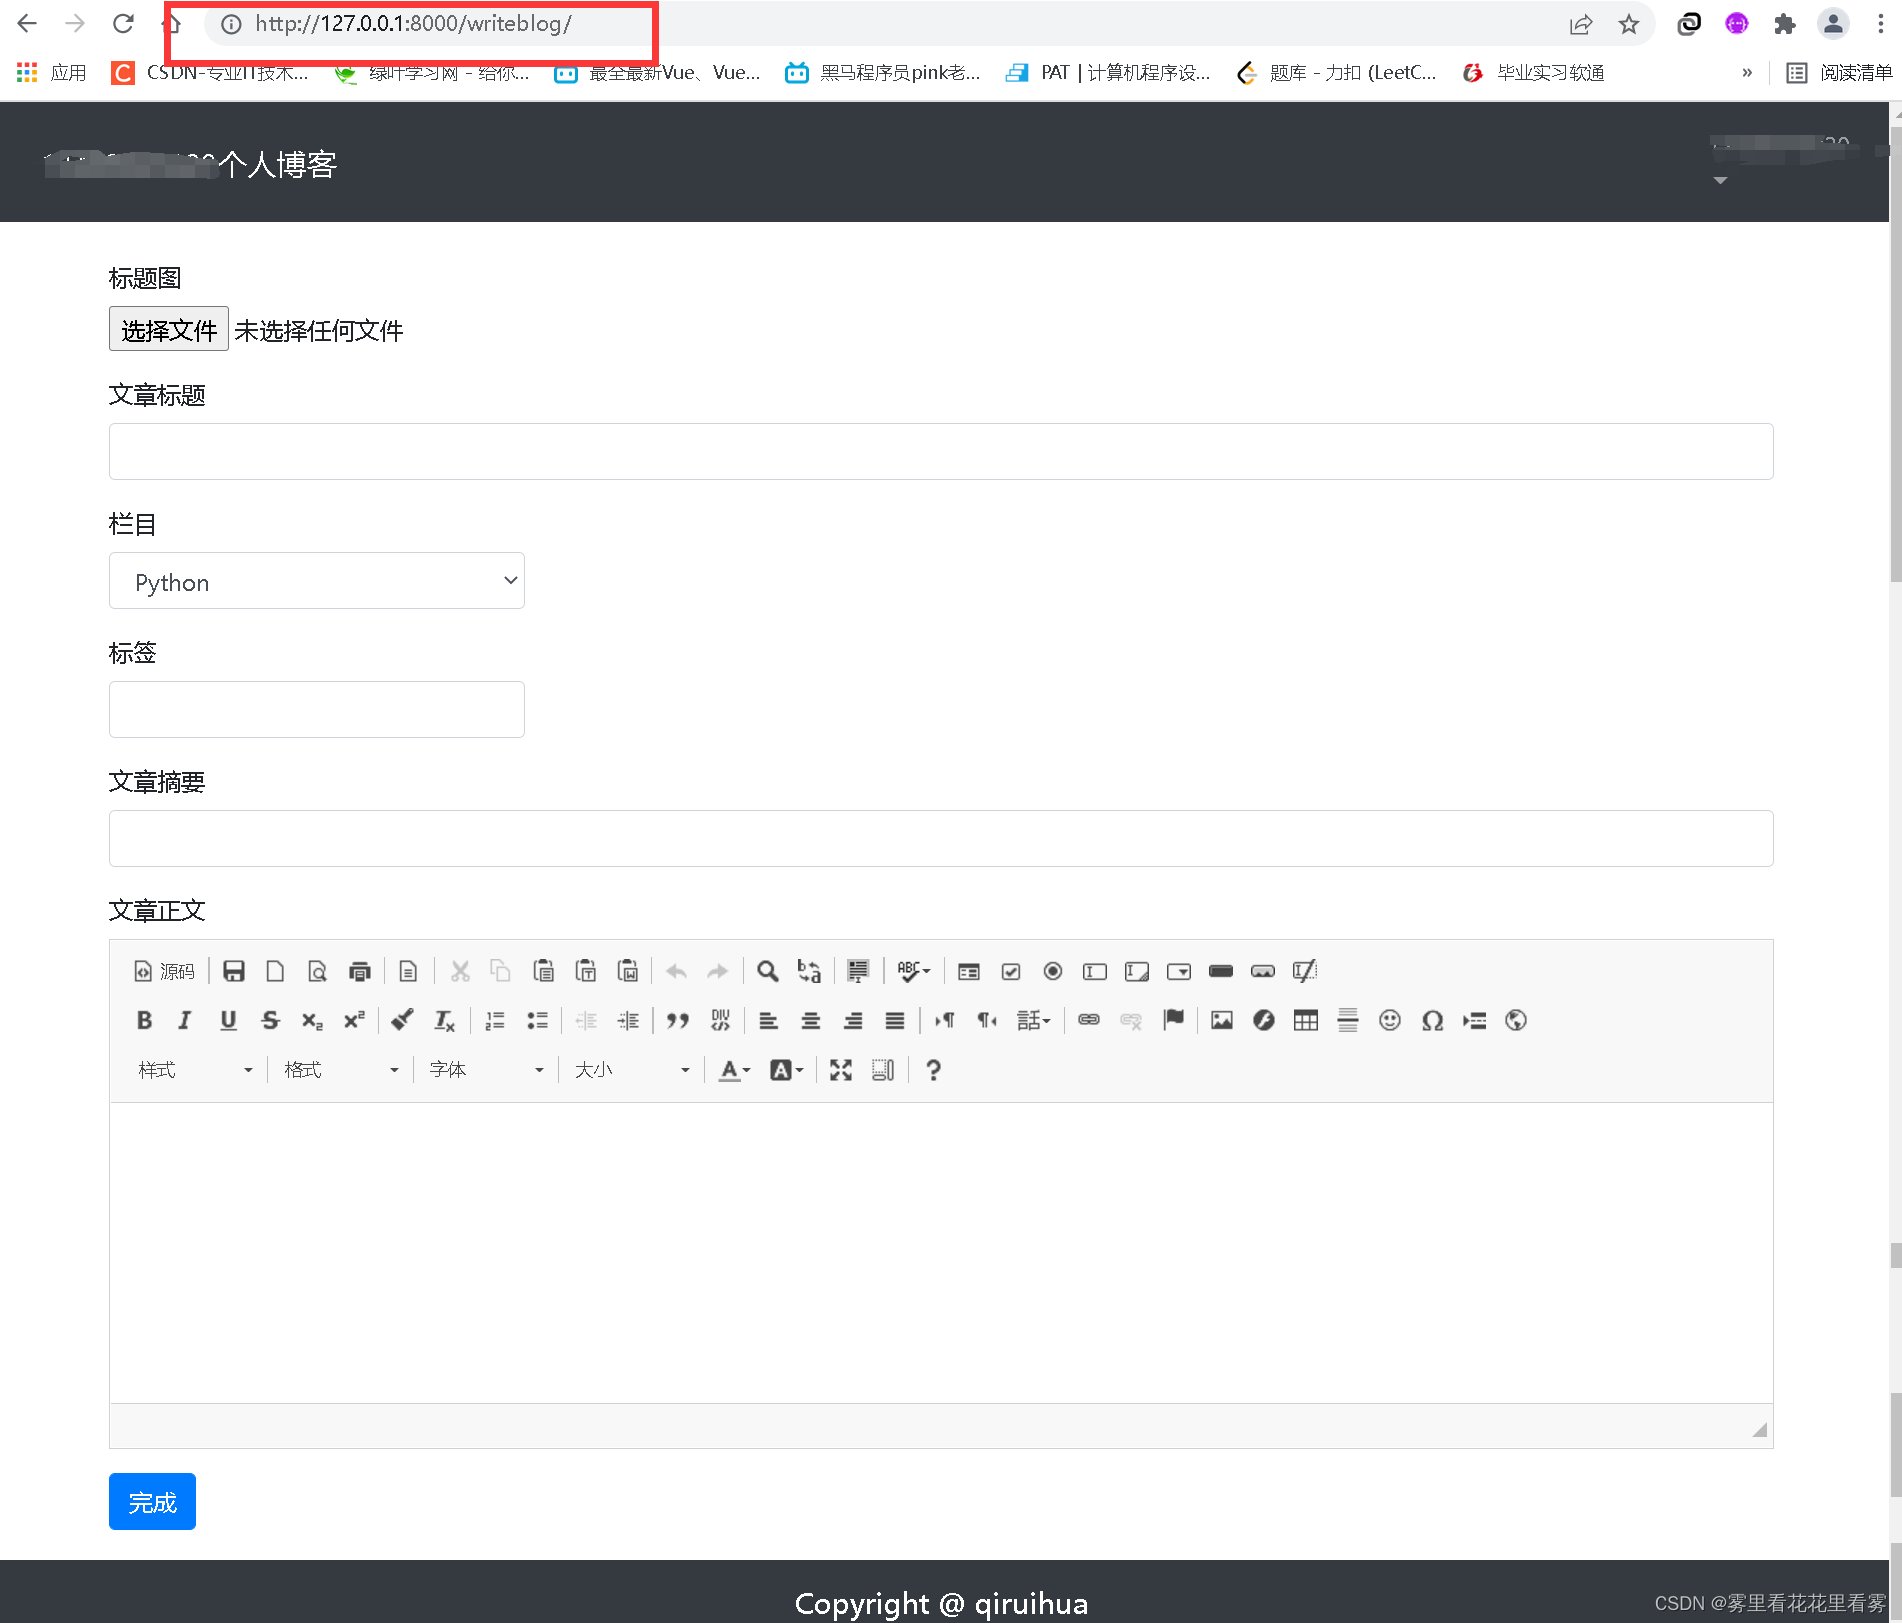Align text left in editor
The height and width of the screenshot is (1623, 1902).
point(768,1020)
